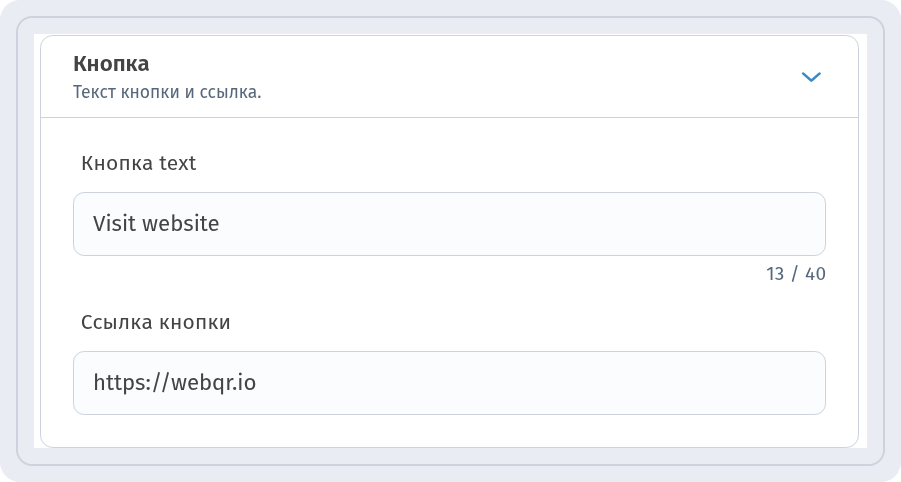Viewport: 901px width, 482px height.
Task: Focus the 'Visit website' text field
Action: 449,224
